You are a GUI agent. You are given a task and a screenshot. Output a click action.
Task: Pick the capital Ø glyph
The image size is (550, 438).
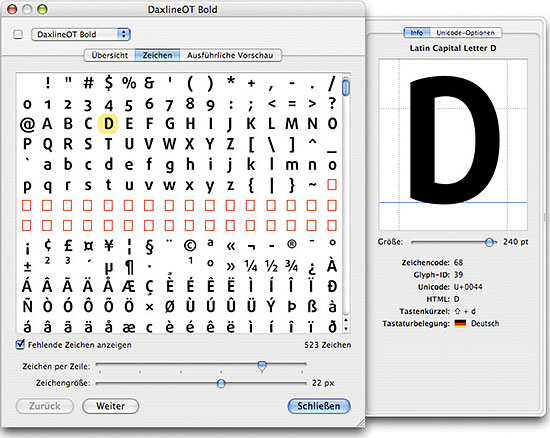pyautogui.click(x=169, y=306)
